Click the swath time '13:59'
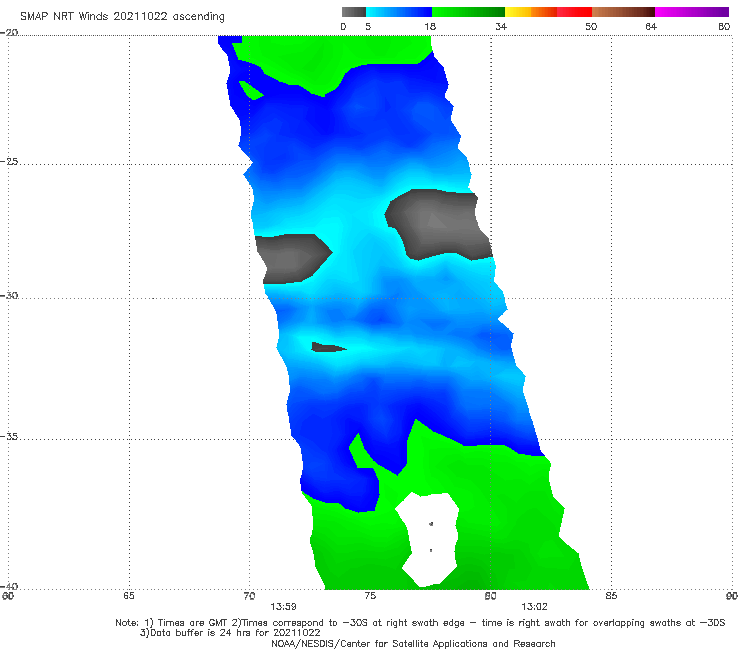740x650 pixels. [283, 607]
